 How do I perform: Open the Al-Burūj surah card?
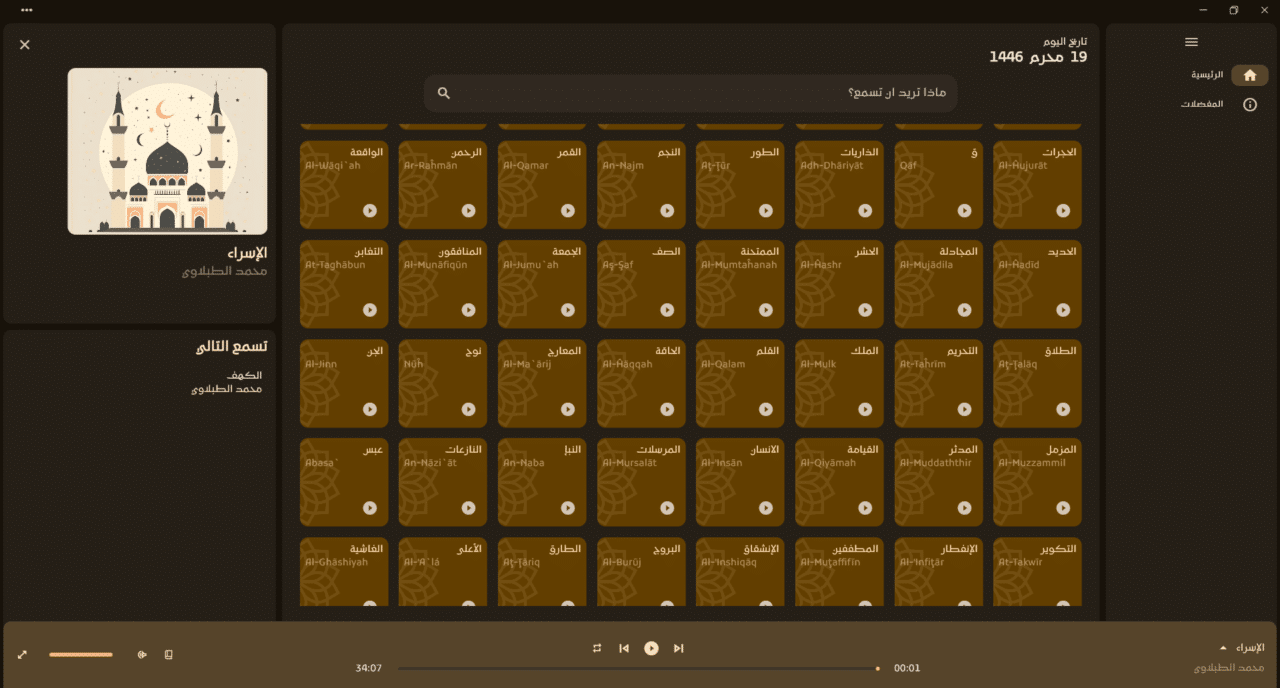(642, 573)
